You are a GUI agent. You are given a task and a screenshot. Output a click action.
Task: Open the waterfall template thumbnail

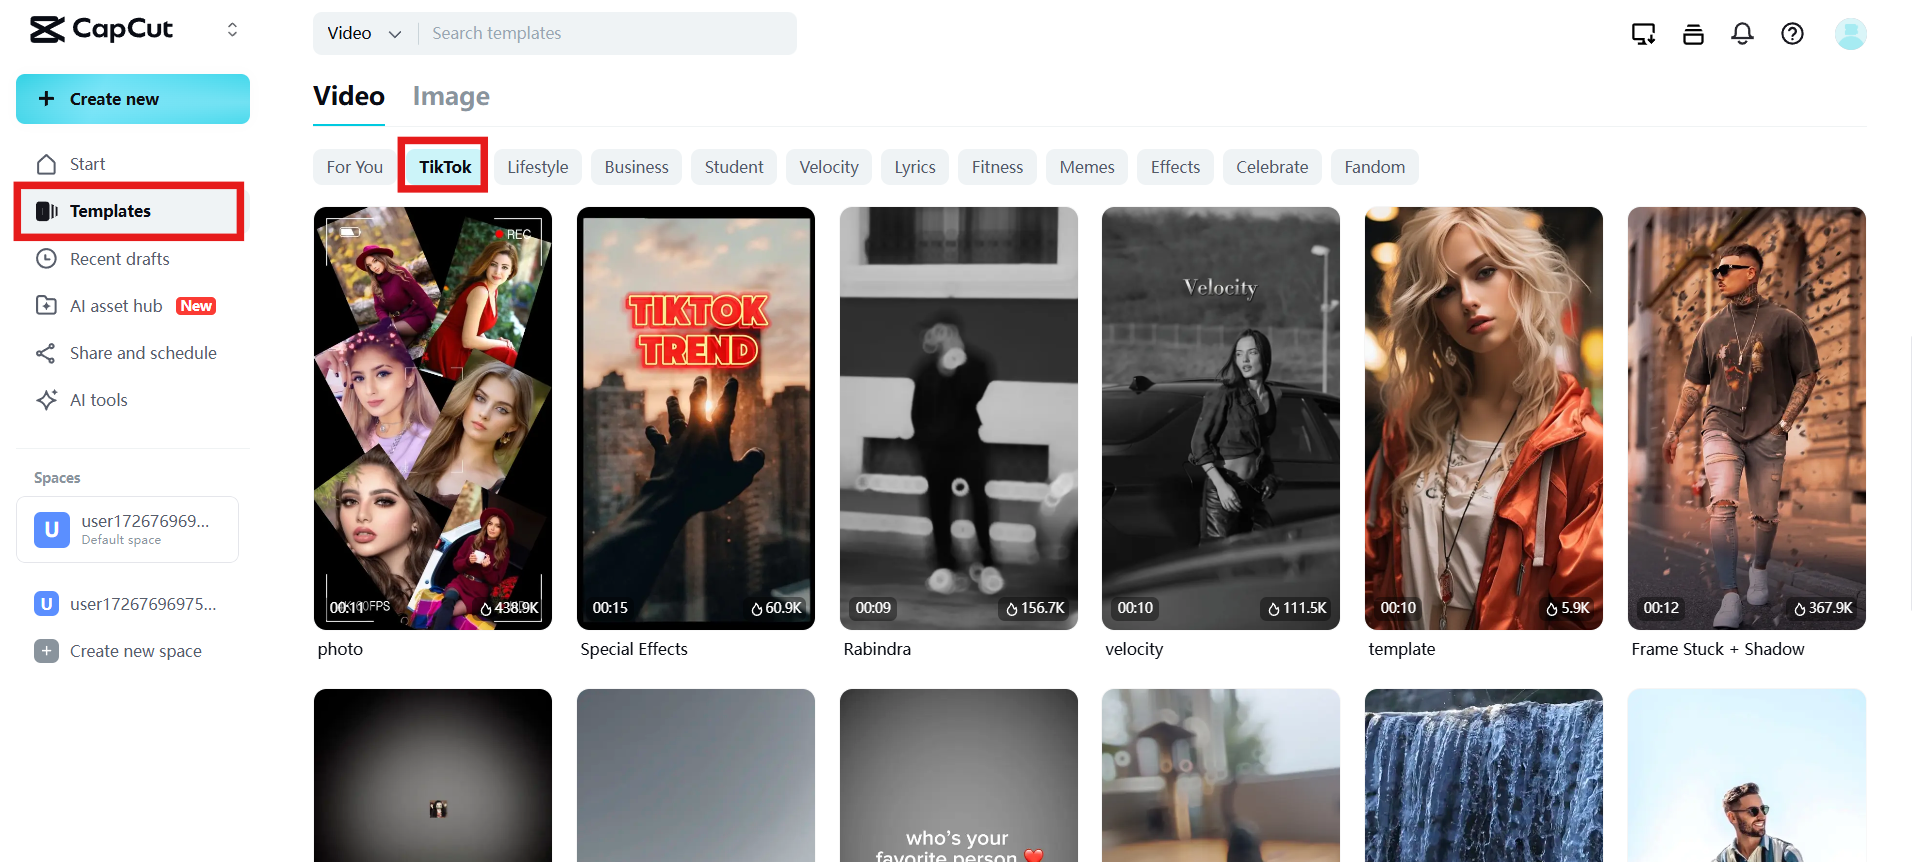[1484, 775]
